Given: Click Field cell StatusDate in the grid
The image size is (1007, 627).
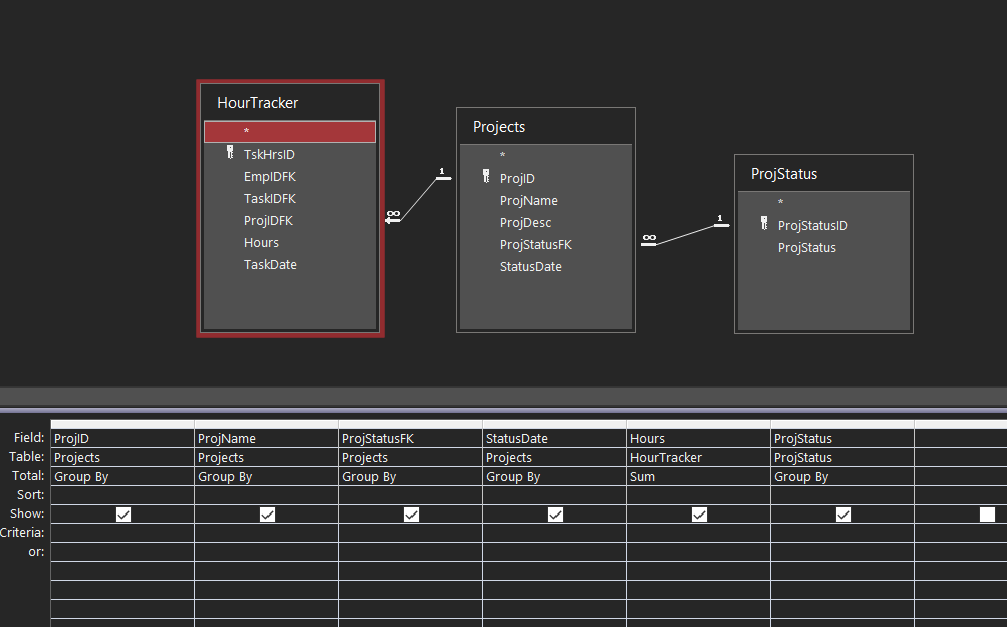Looking at the screenshot, I should (554, 438).
